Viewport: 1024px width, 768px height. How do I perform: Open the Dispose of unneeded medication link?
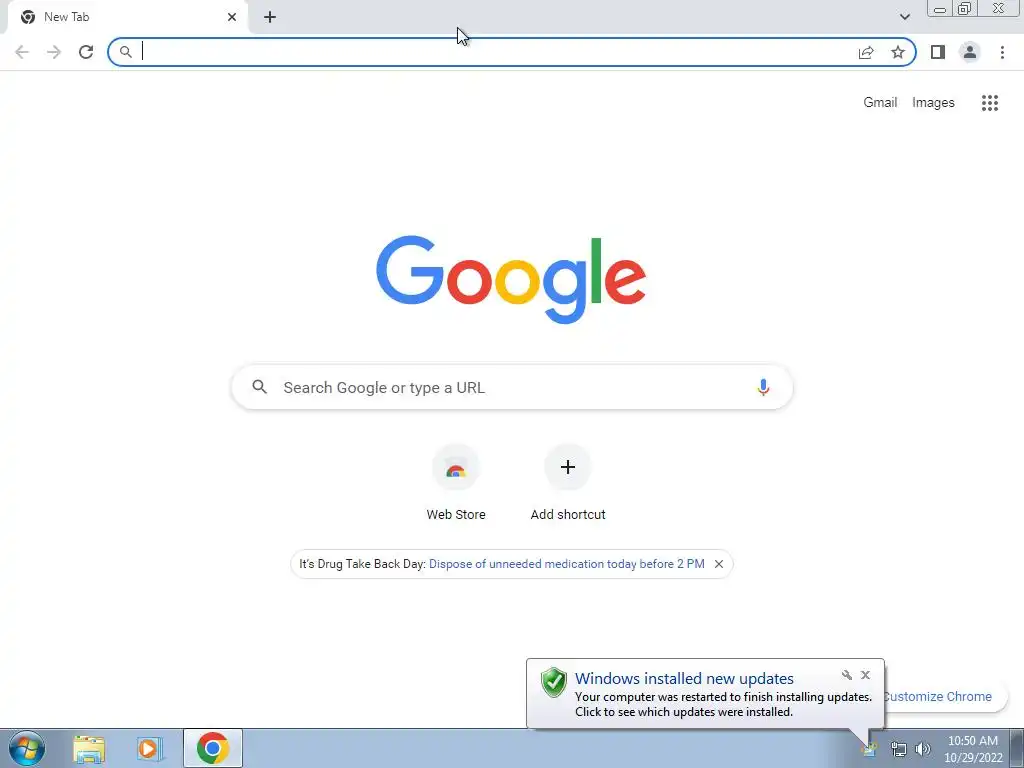pos(567,564)
